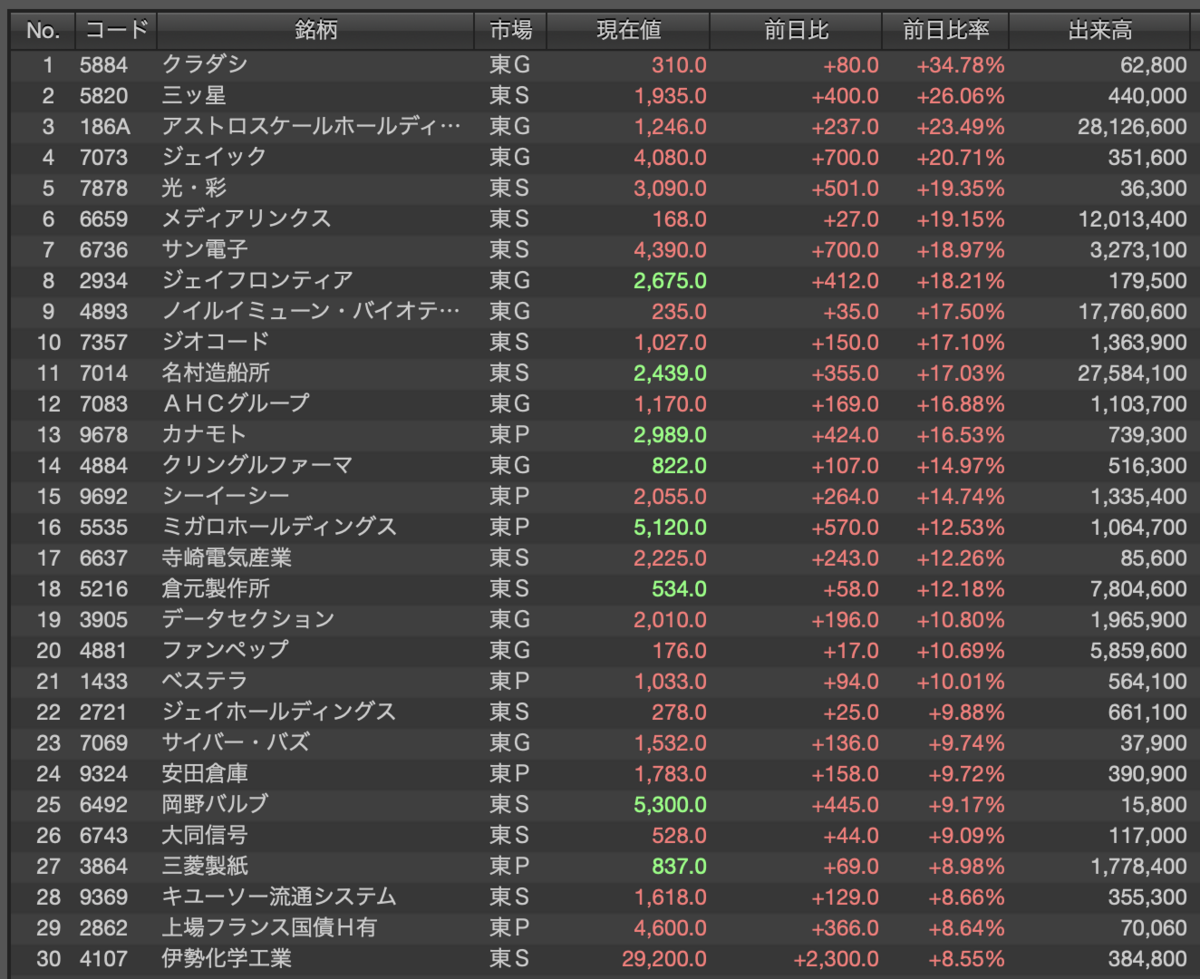
Task: Sort by the 銘柄 column header
Action: (316, 31)
